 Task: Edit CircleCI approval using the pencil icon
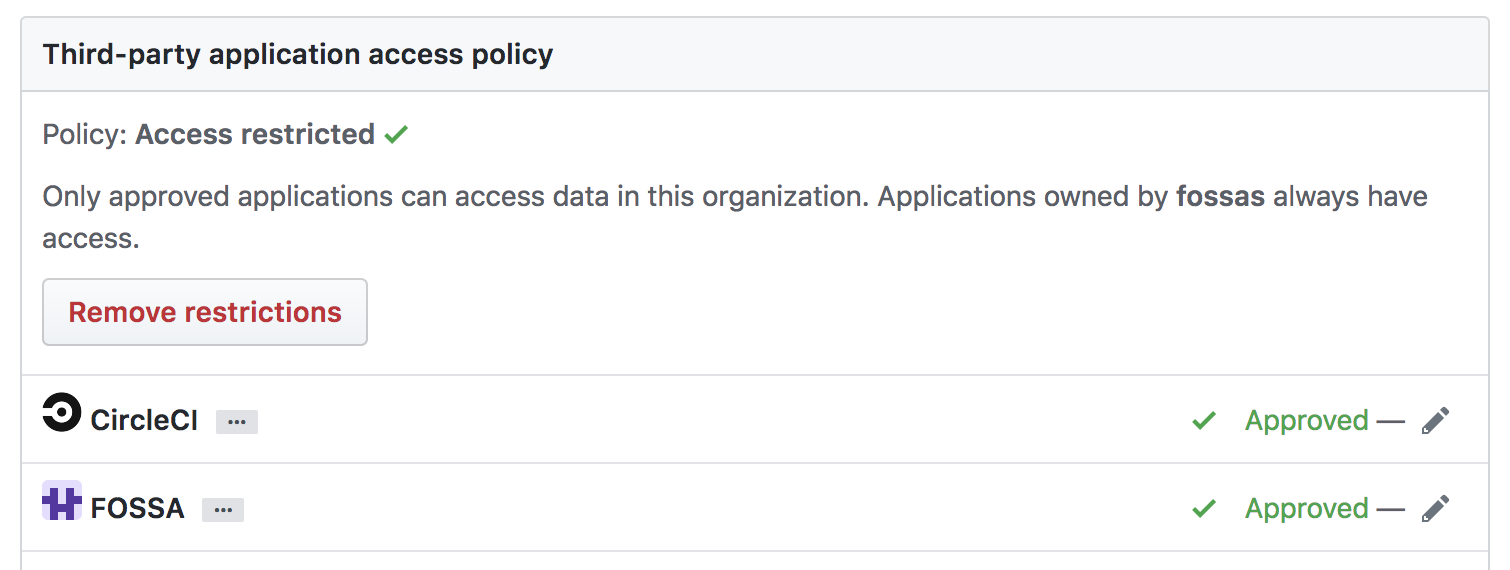coord(1435,421)
